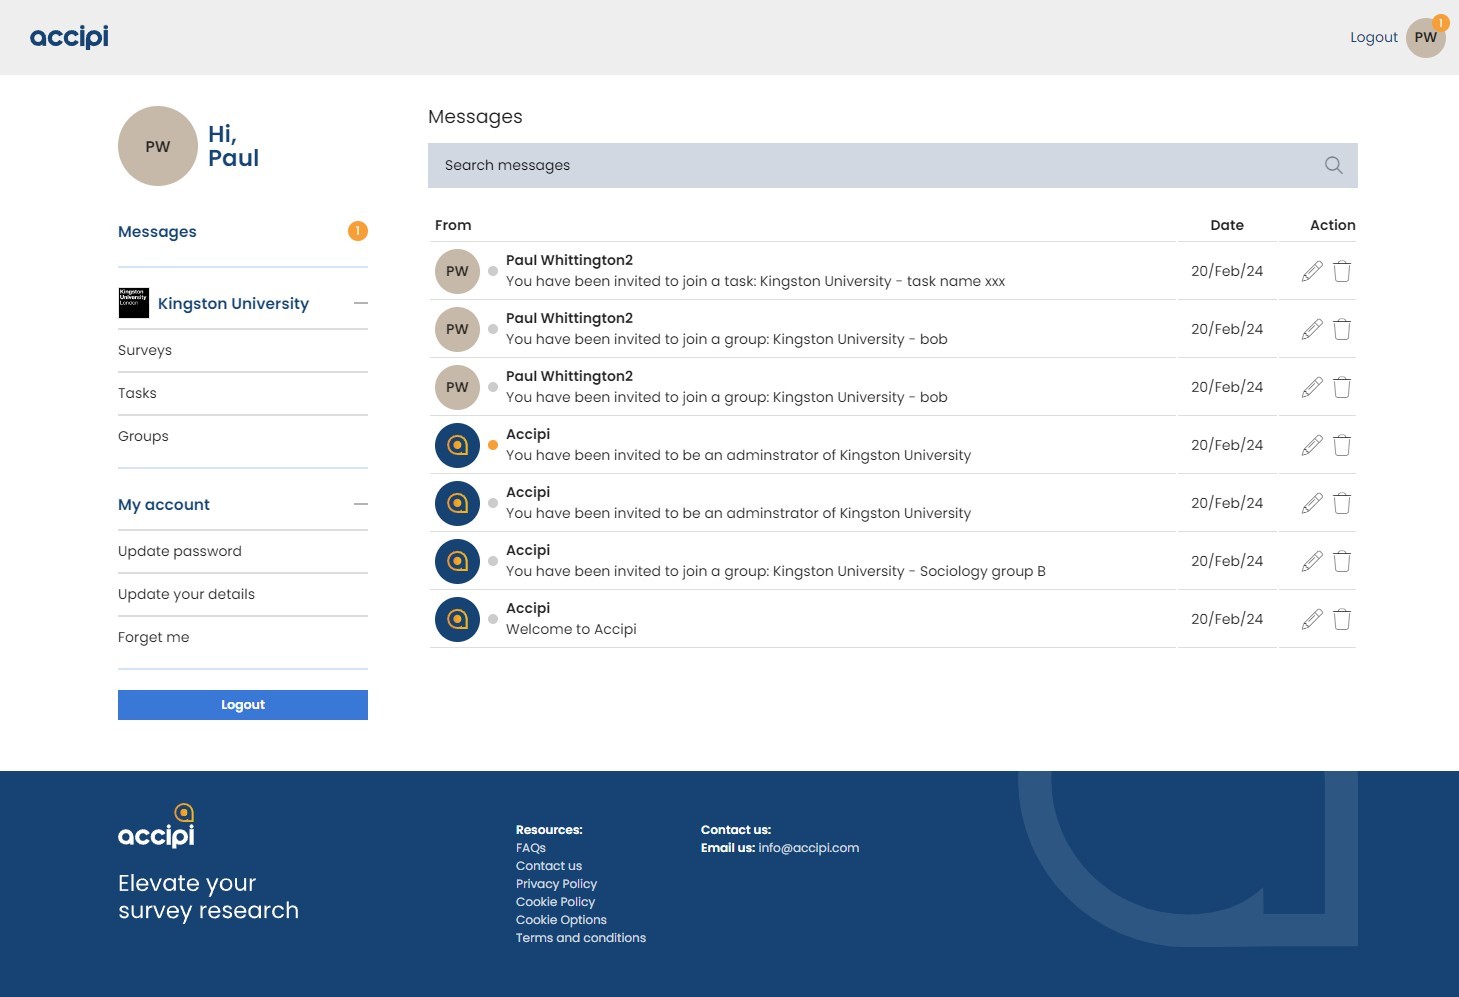
Task: Go to Update password page
Action: point(180,551)
